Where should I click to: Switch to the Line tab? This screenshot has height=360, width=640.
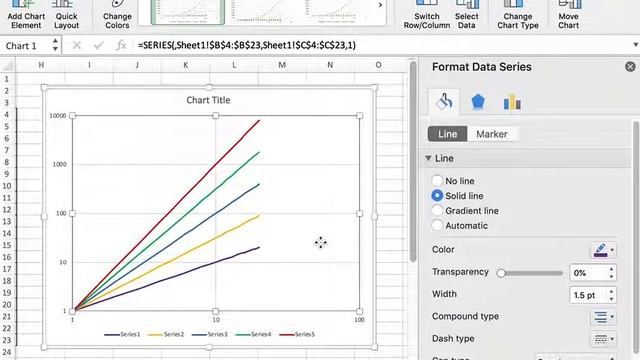click(447, 134)
